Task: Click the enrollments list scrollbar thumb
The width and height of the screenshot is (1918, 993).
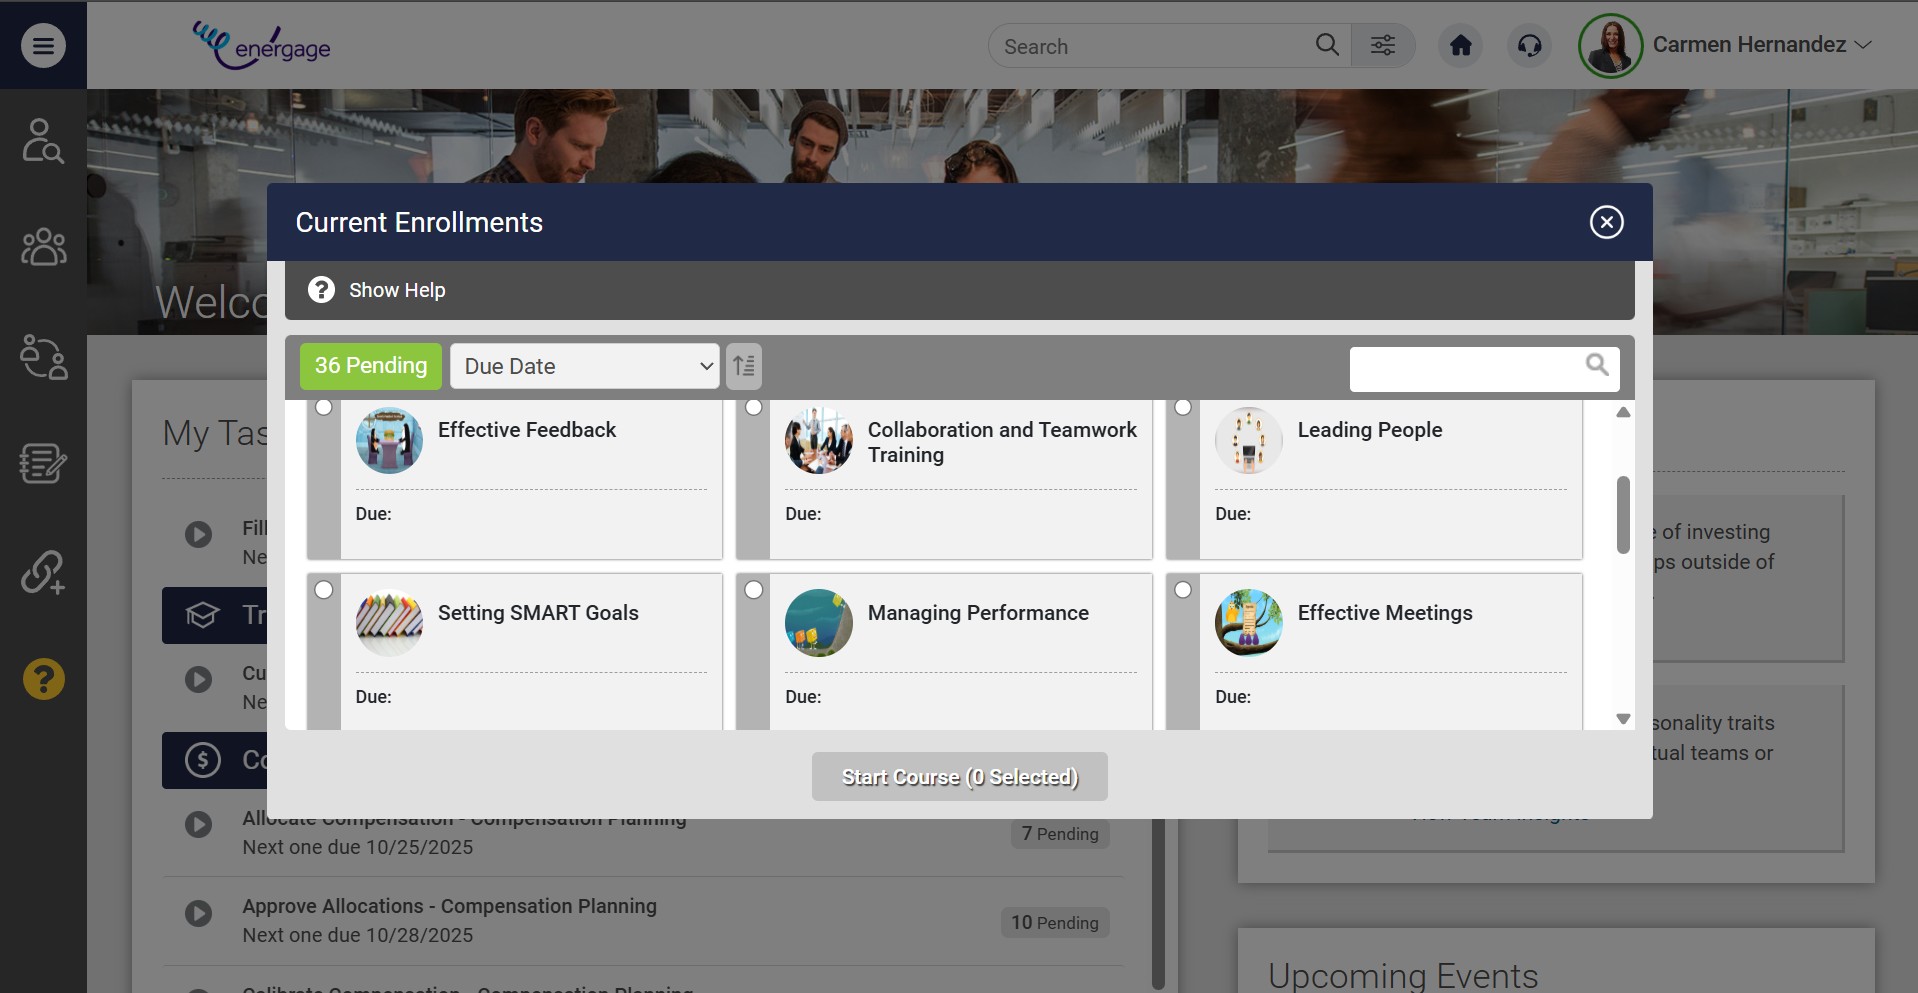Action: [x=1623, y=514]
